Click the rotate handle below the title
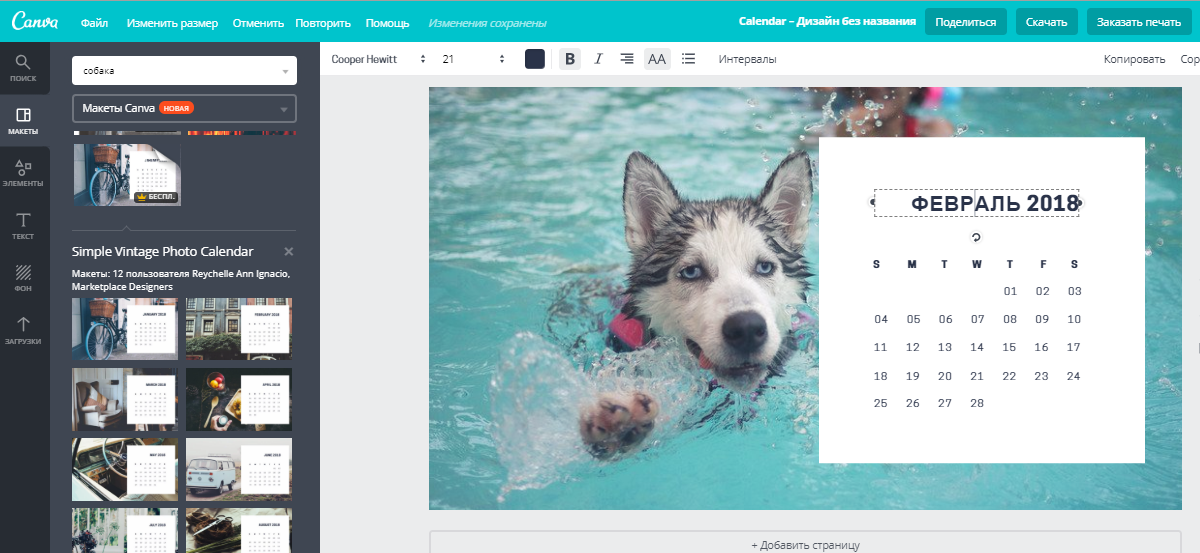 click(976, 237)
